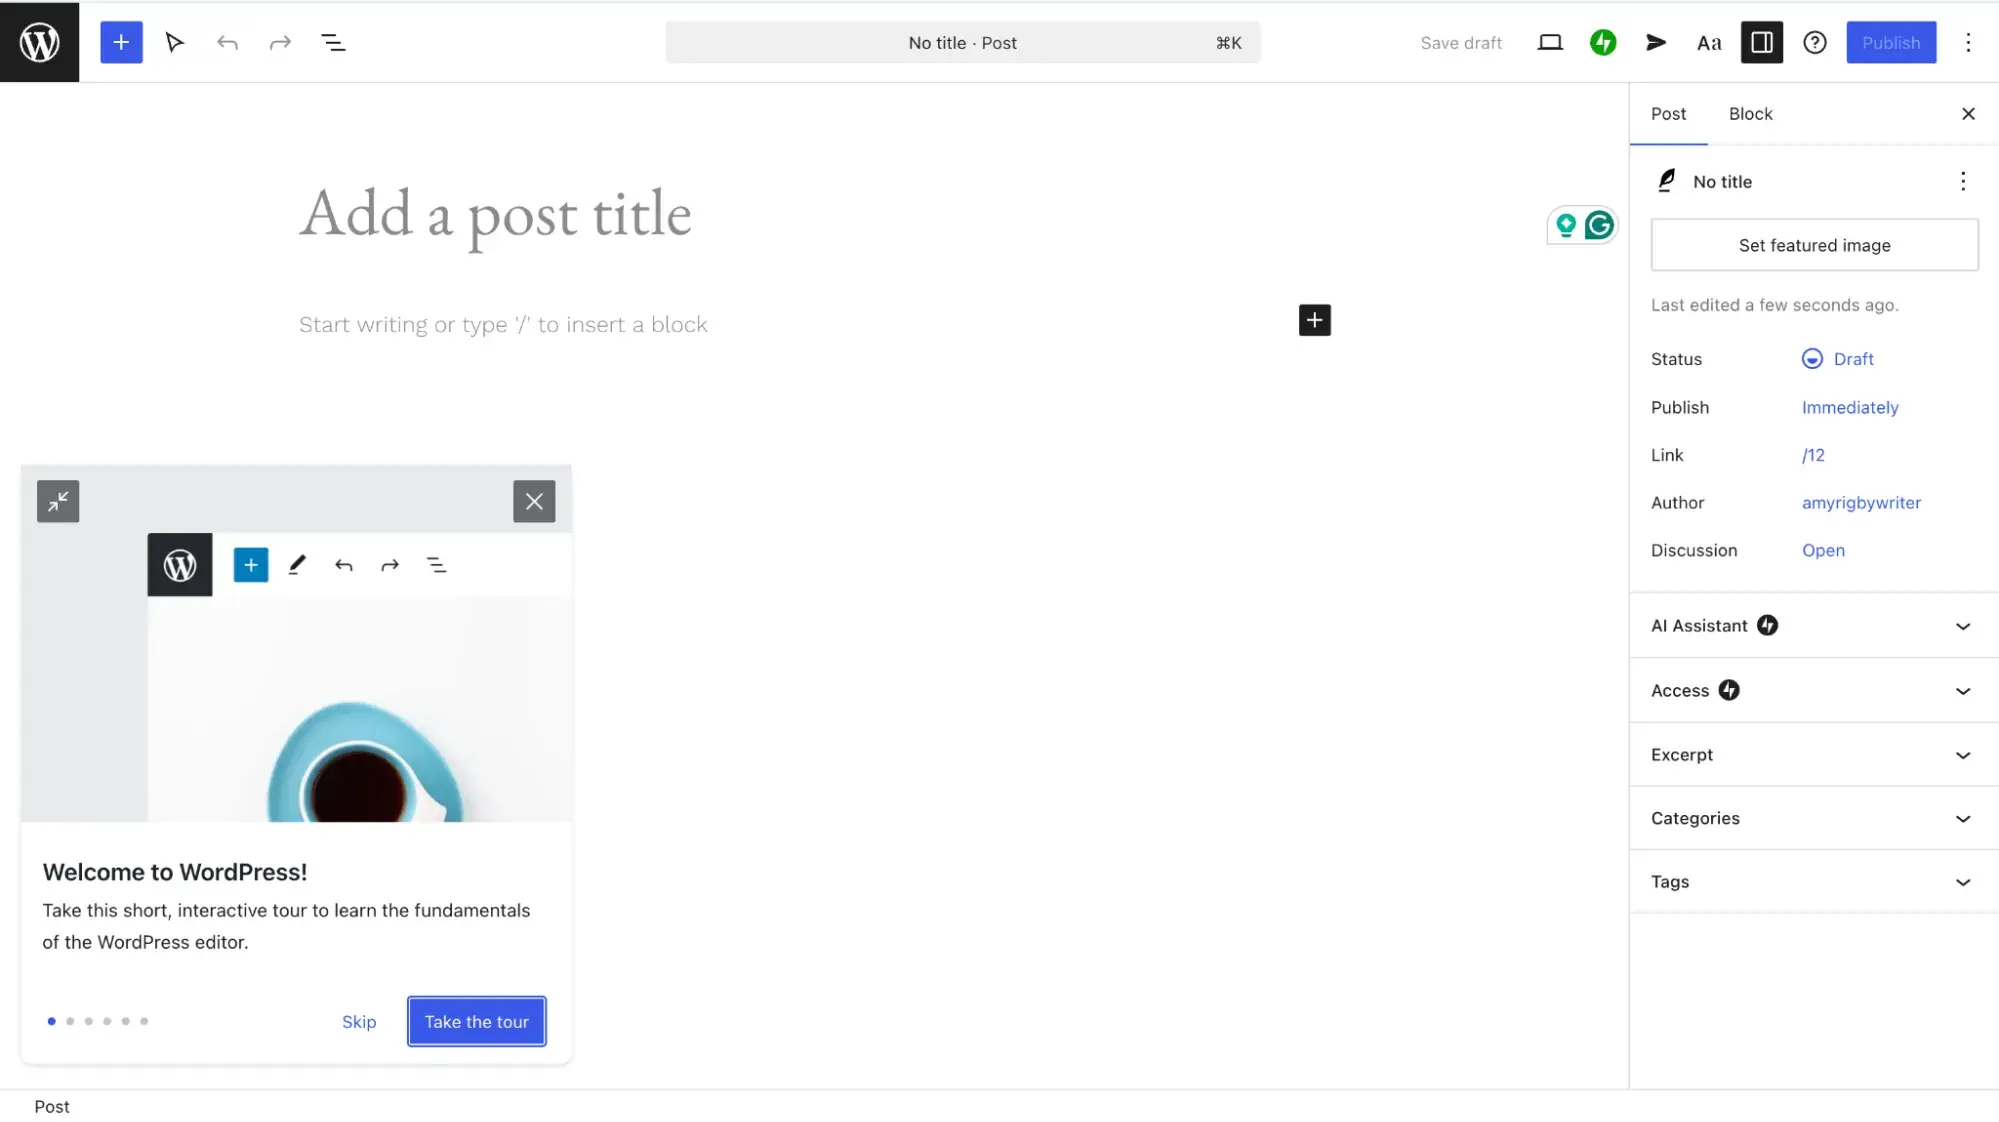The image size is (1999, 1122).
Task: Expand the Excerpt panel
Action: [1963, 754]
